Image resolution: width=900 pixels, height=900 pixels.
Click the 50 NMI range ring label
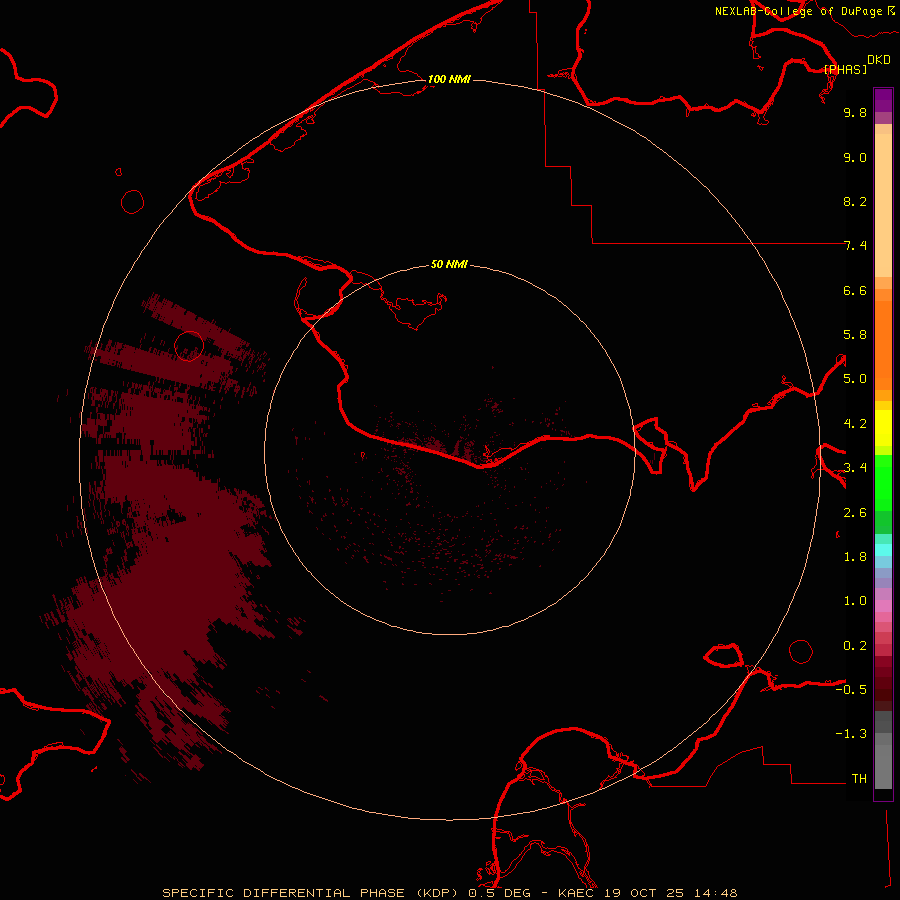coord(449,264)
